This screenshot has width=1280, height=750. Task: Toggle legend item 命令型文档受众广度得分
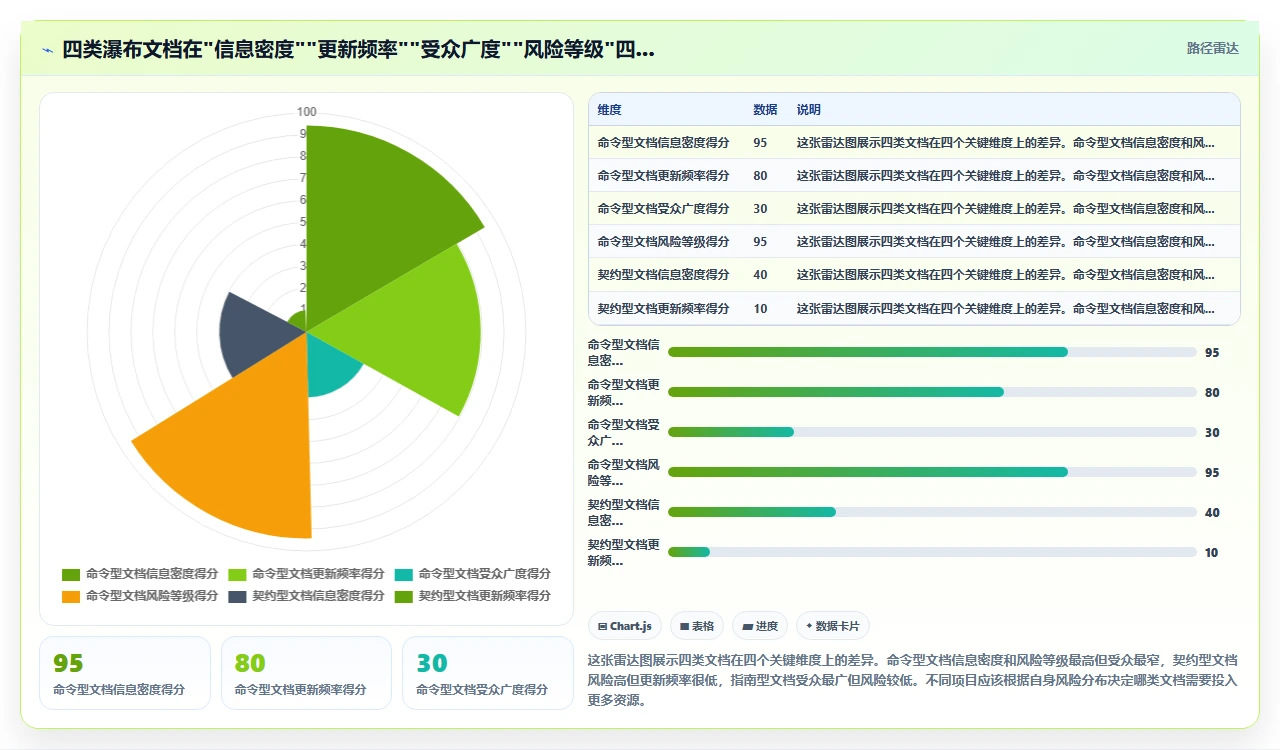pyautogui.click(x=472, y=574)
